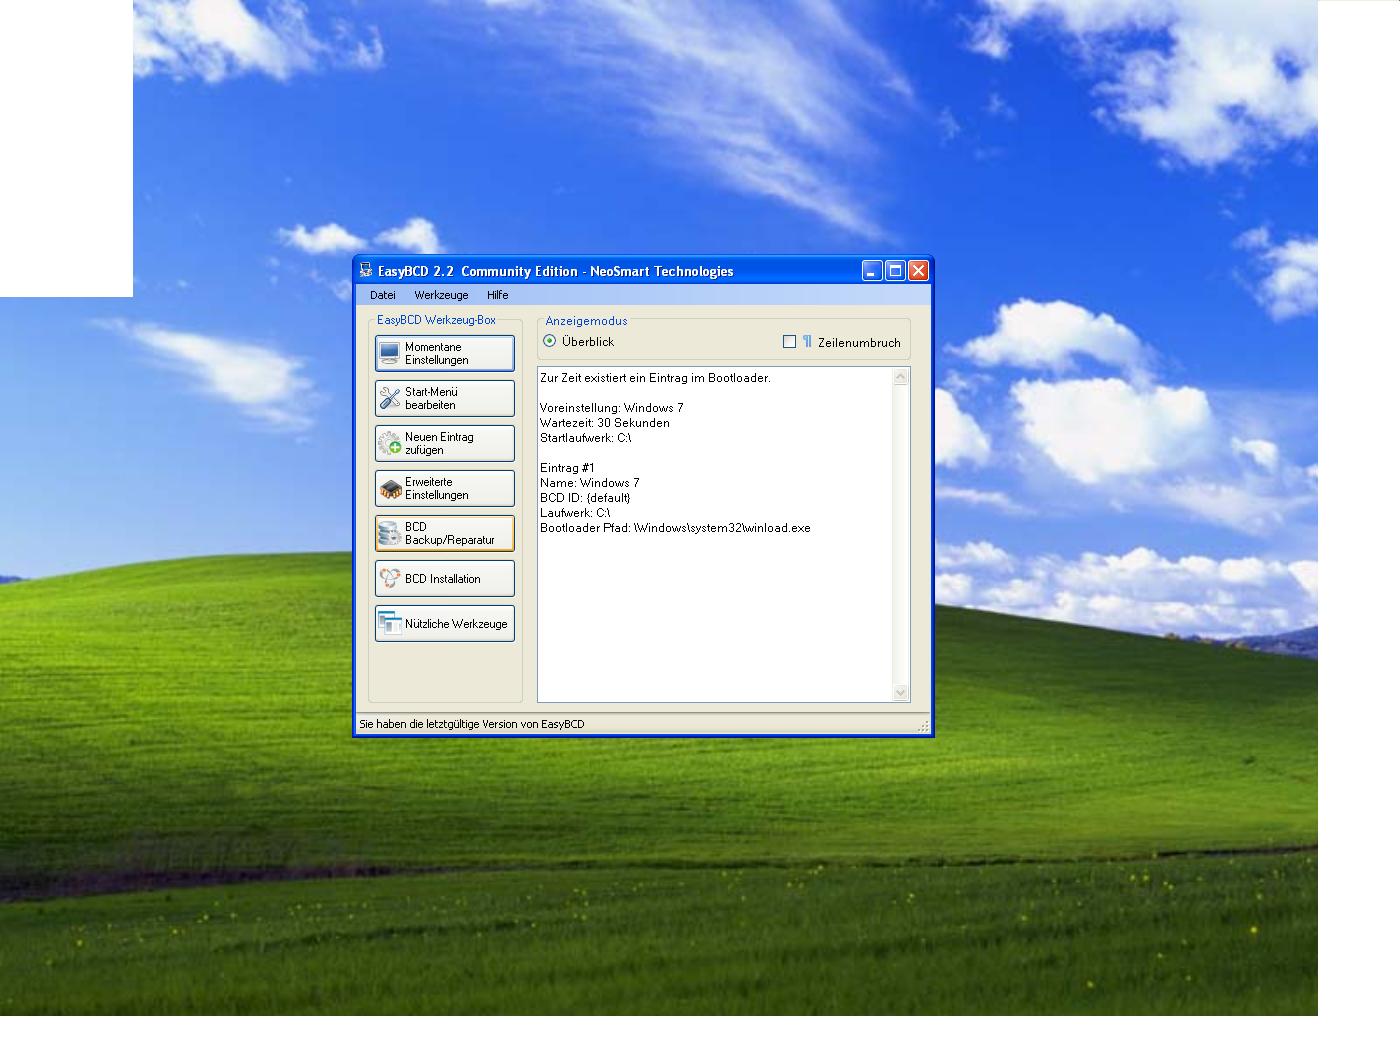
Task: Click the status bar text about letztgültige Version
Action: point(472,724)
